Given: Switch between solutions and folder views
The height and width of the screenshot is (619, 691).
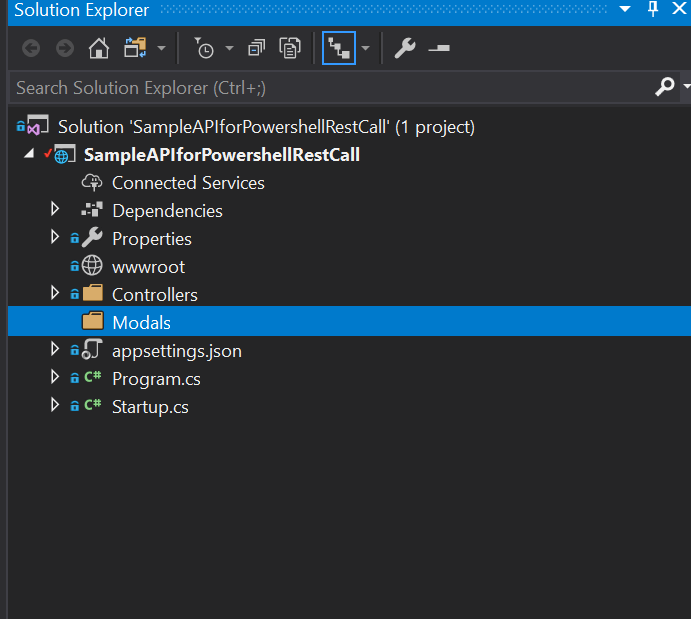Looking at the screenshot, I should click(135, 48).
